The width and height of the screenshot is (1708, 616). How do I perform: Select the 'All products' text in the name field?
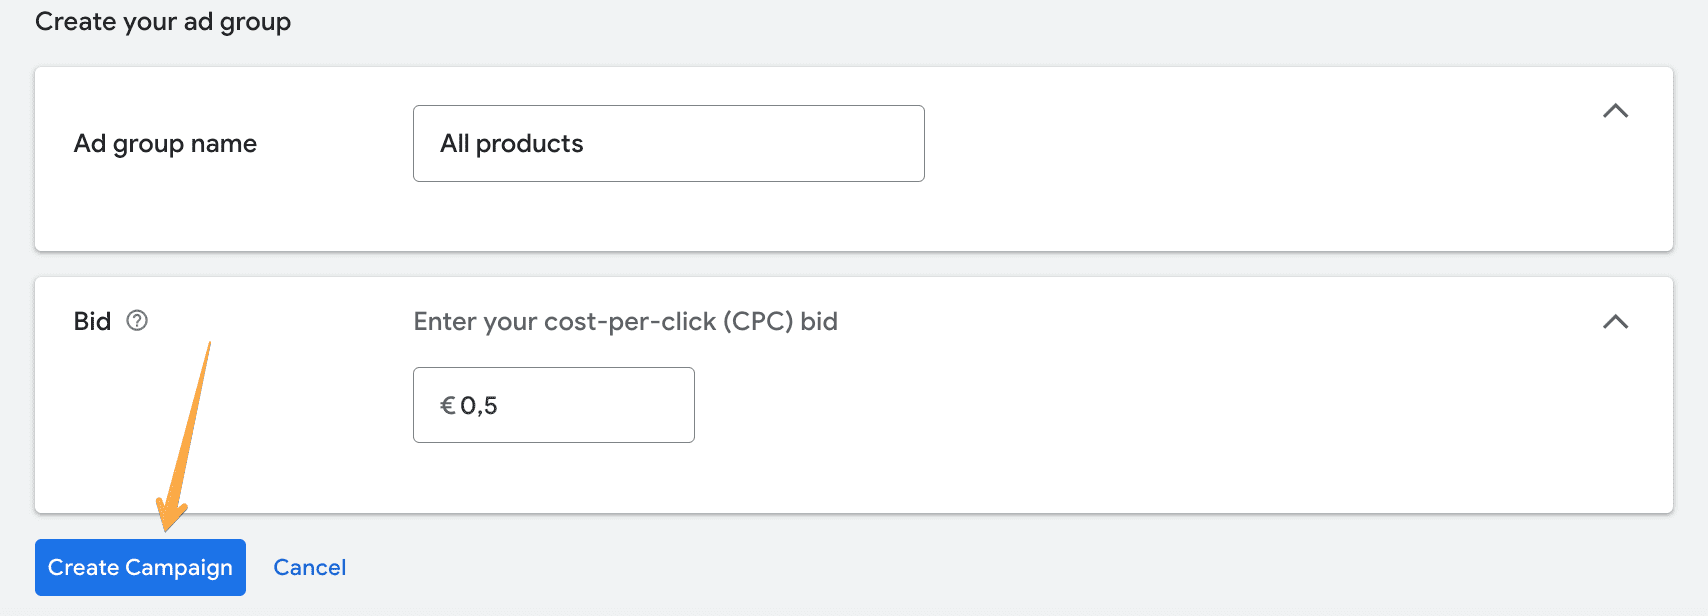click(511, 144)
